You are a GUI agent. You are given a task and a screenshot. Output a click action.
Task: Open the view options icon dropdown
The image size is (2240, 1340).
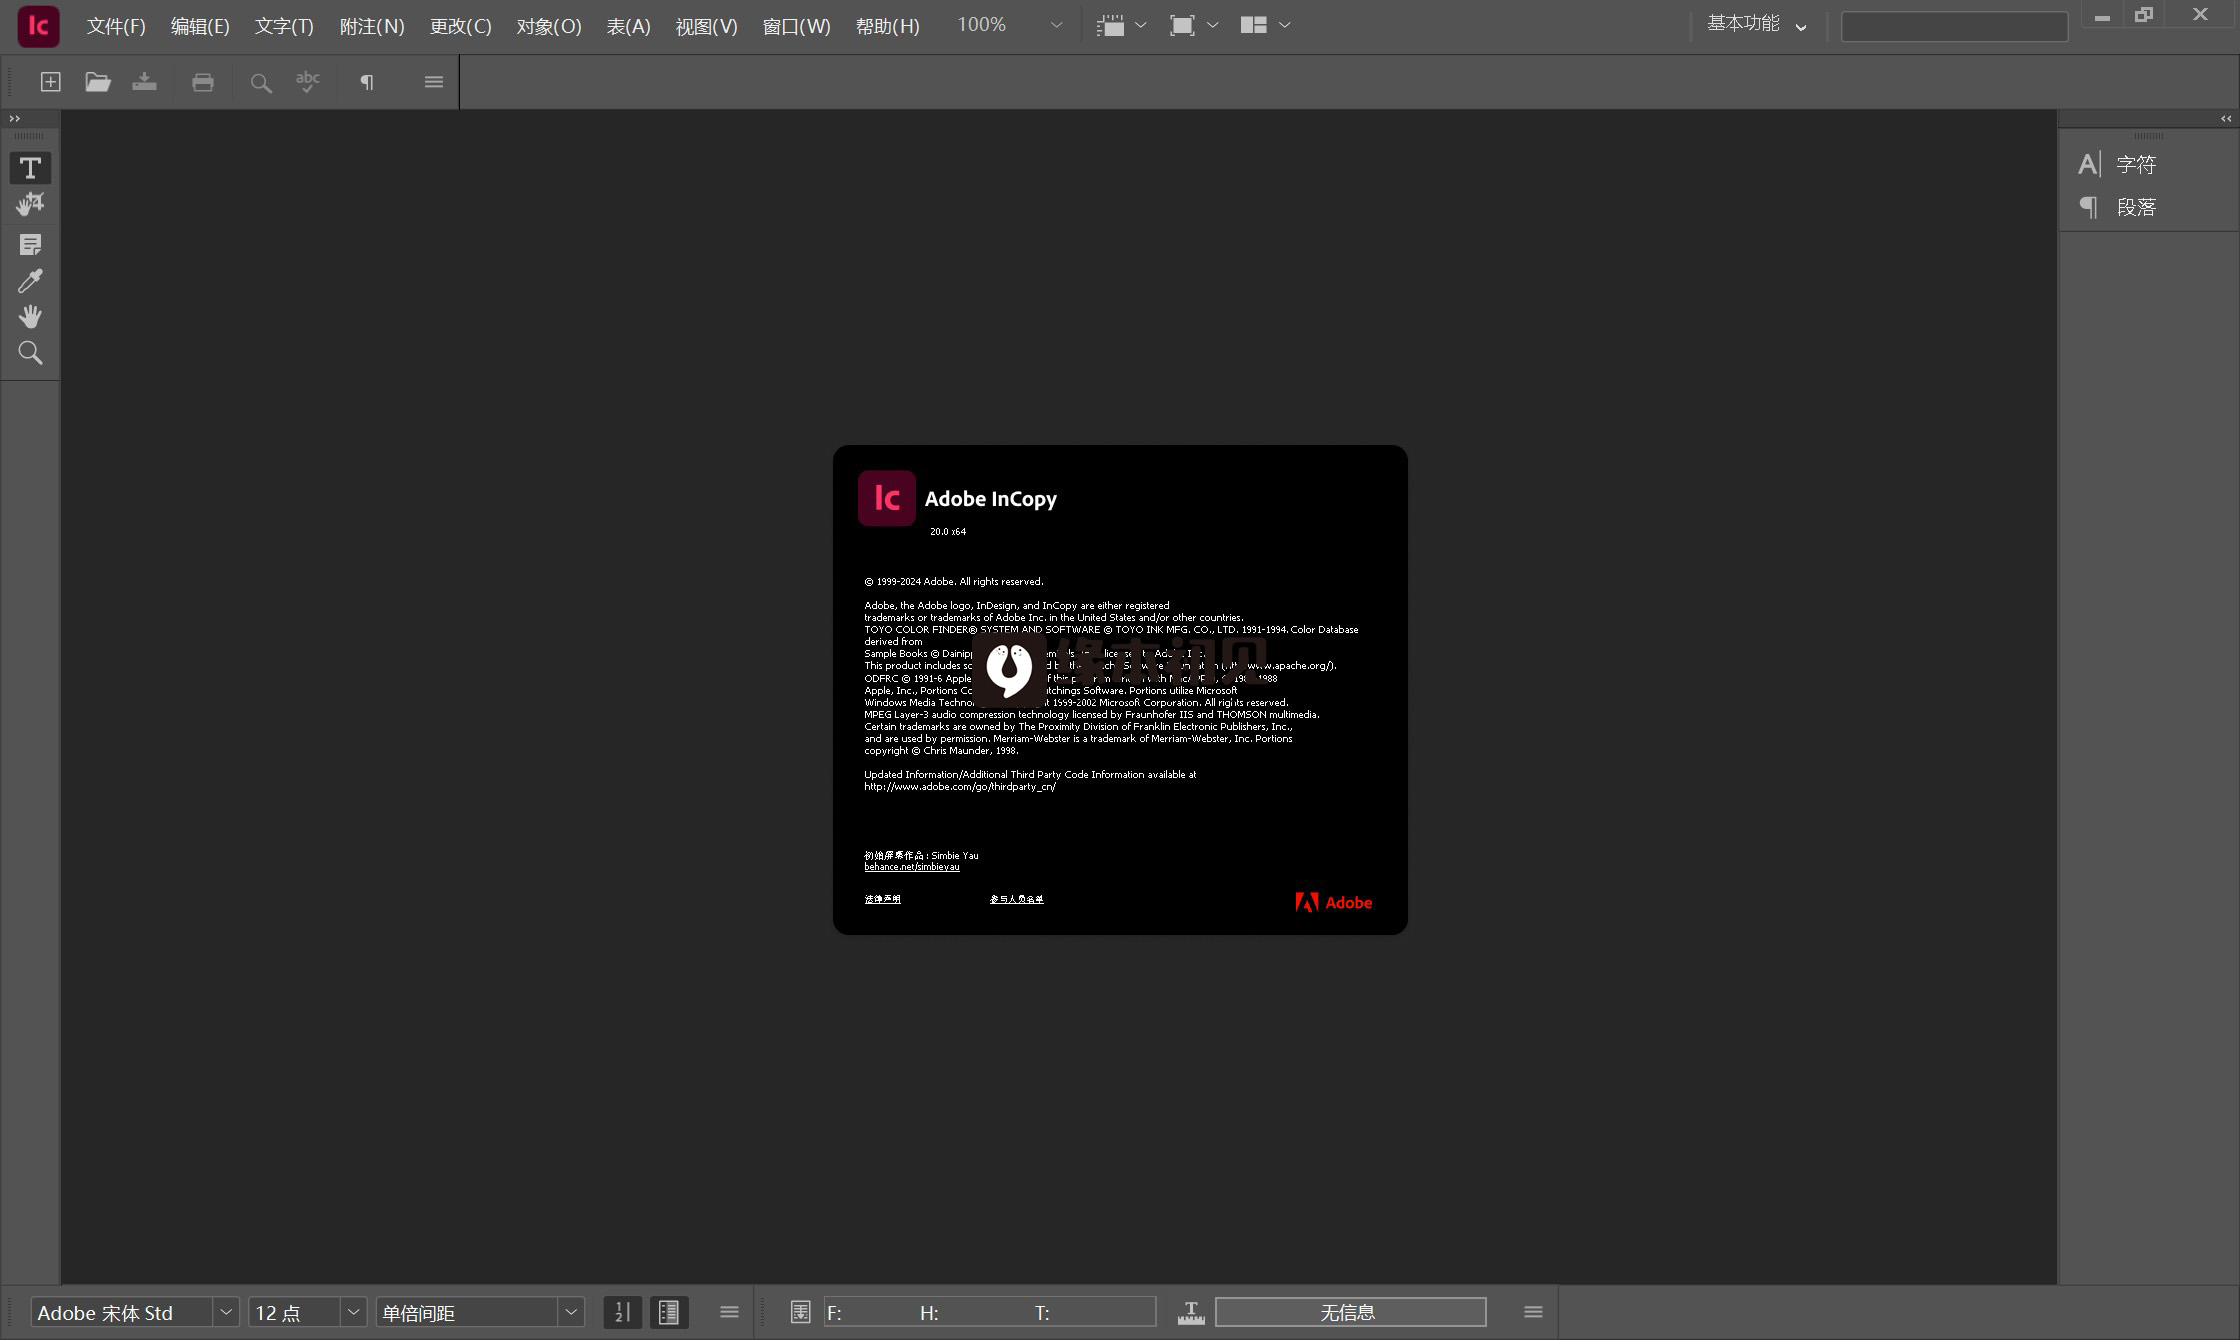[x=1121, y=25]
